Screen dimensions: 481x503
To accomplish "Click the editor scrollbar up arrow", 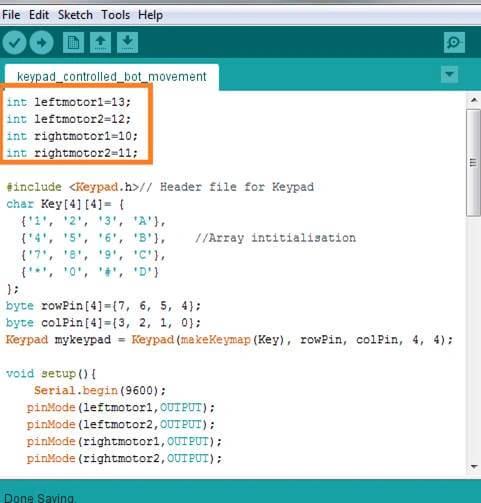I will (x=474, y=100).
